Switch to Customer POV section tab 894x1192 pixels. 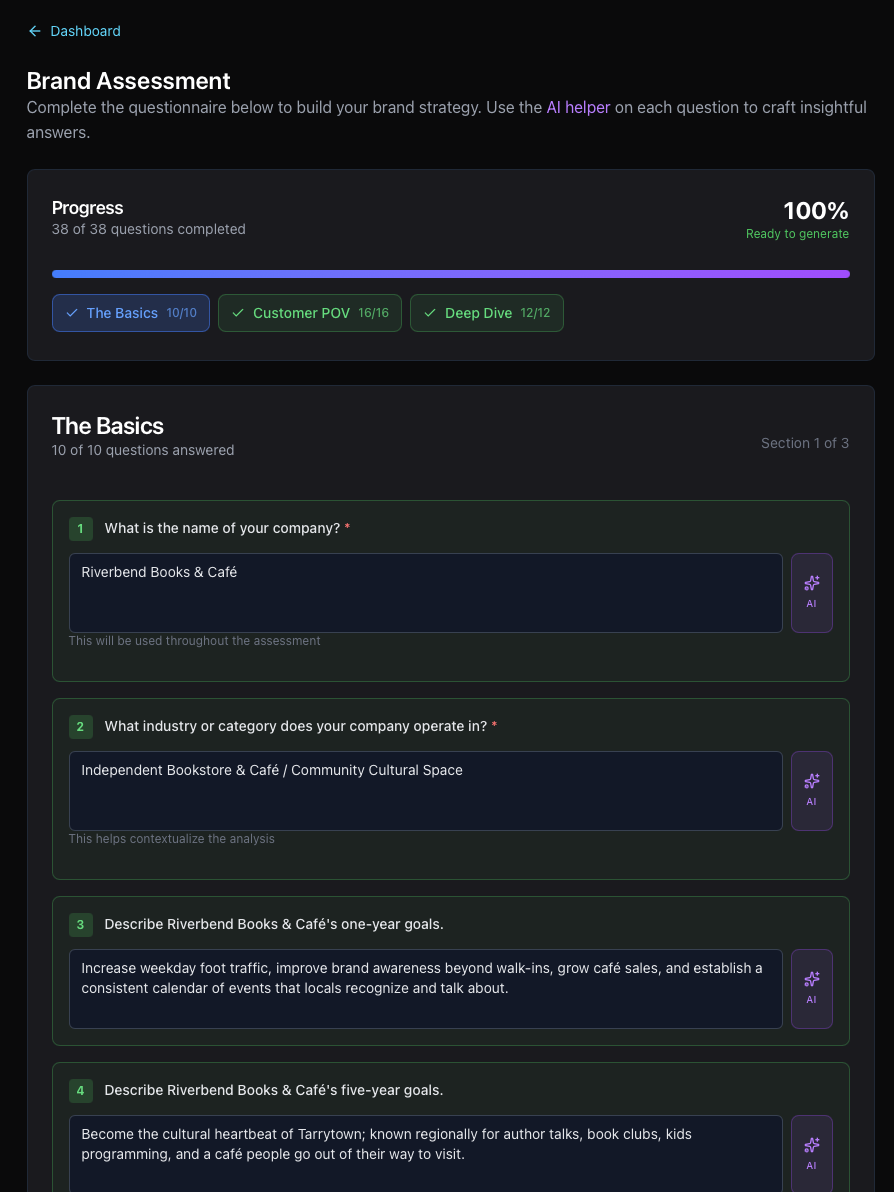[310, 313]
